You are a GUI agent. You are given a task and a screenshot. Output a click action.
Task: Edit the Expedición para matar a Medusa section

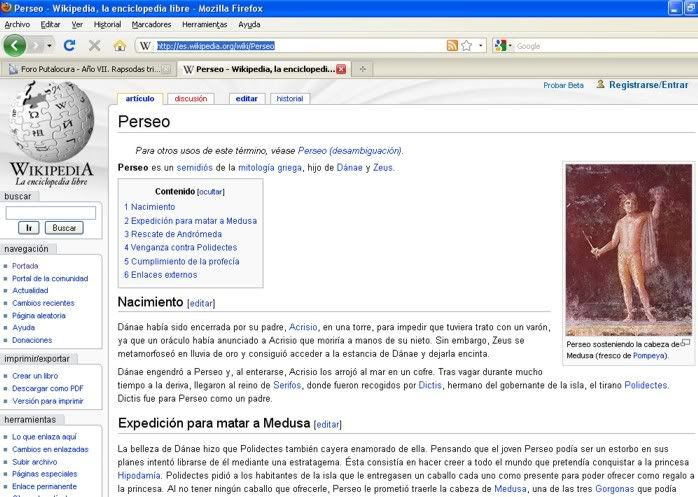[x=328, y=425]
